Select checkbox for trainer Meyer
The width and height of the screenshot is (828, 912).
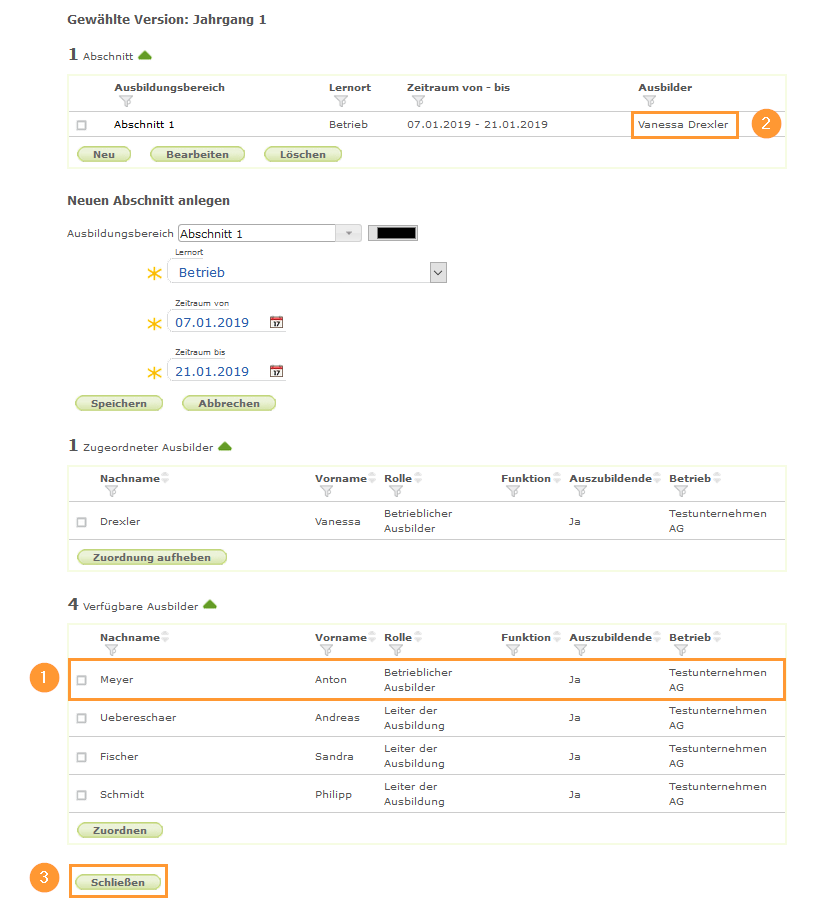coord(82,680)
